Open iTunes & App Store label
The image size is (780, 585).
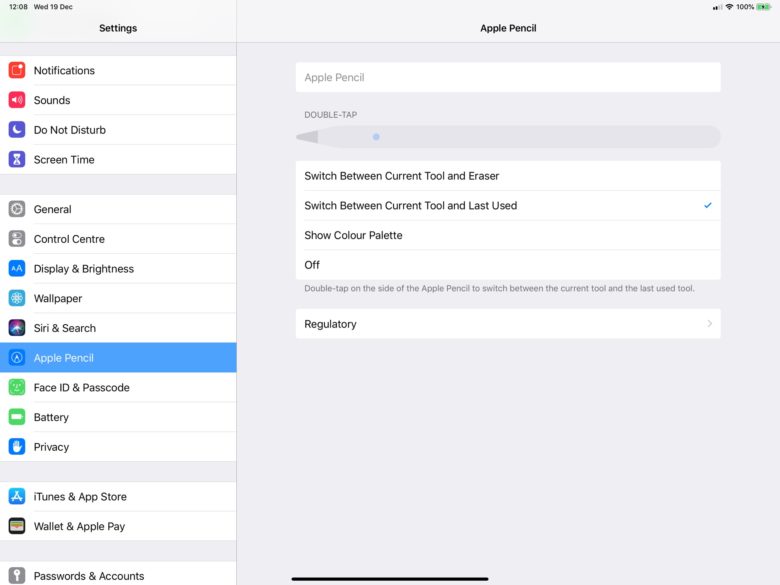click(80, 496)
